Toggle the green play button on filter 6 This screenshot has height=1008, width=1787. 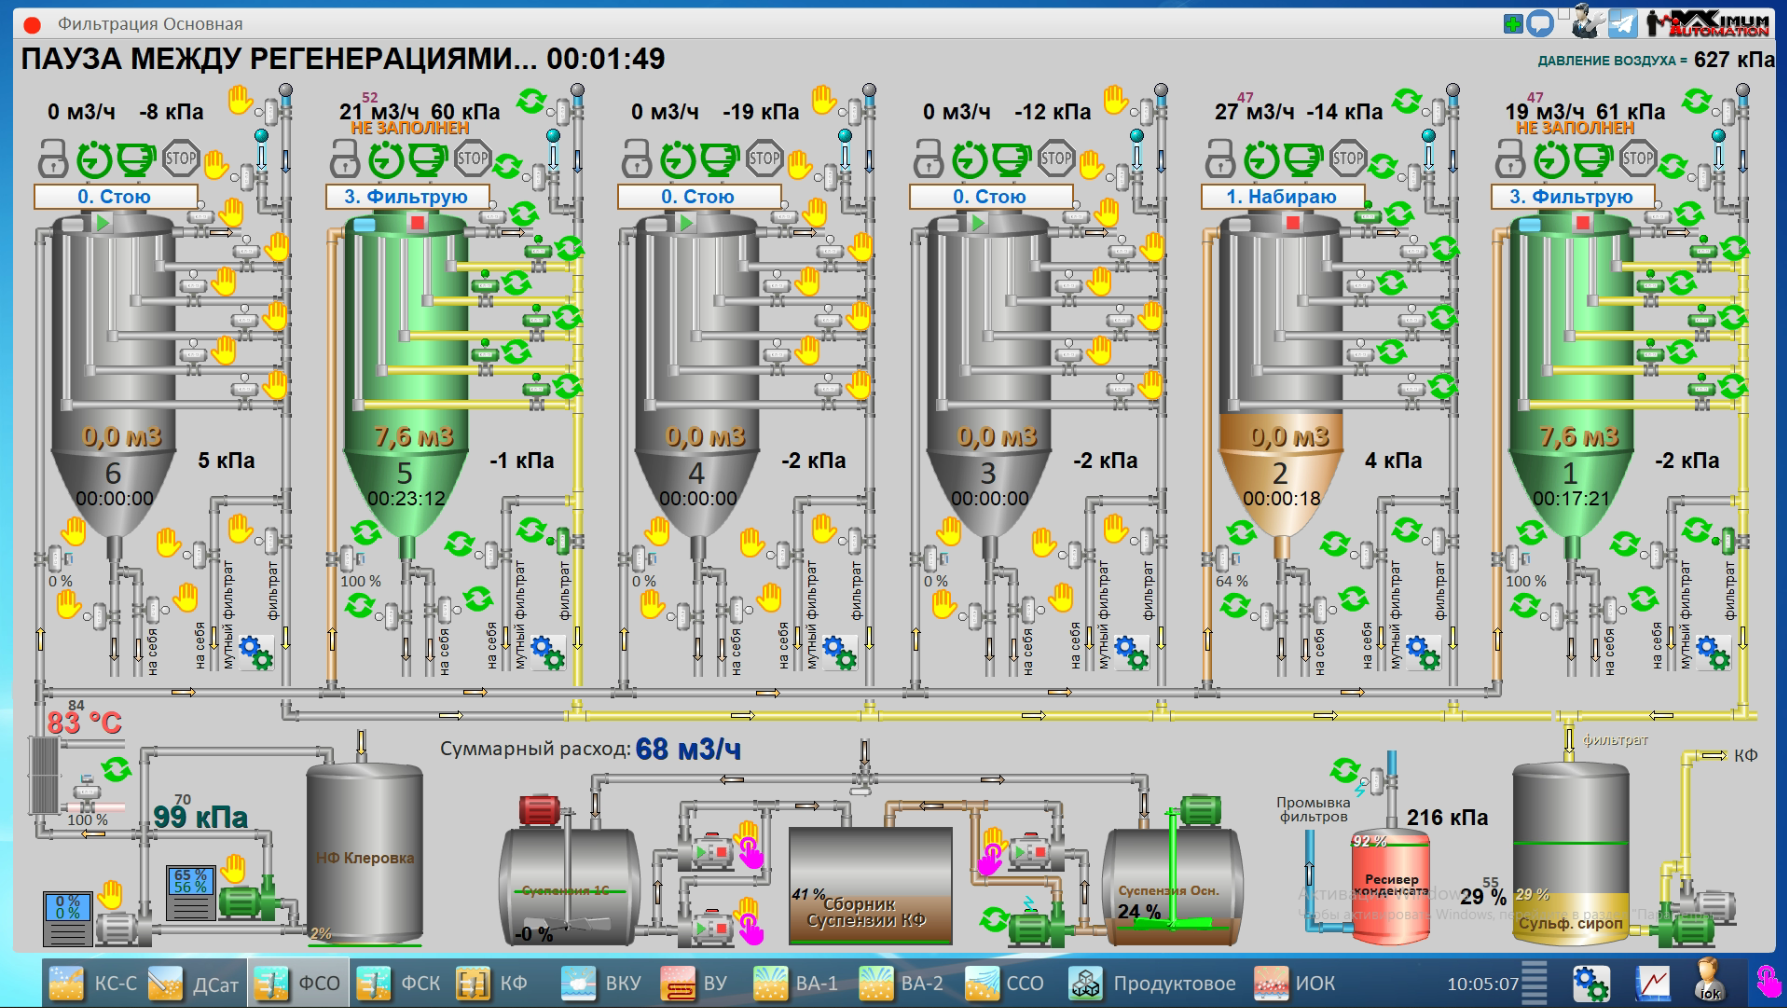(103, 223)
